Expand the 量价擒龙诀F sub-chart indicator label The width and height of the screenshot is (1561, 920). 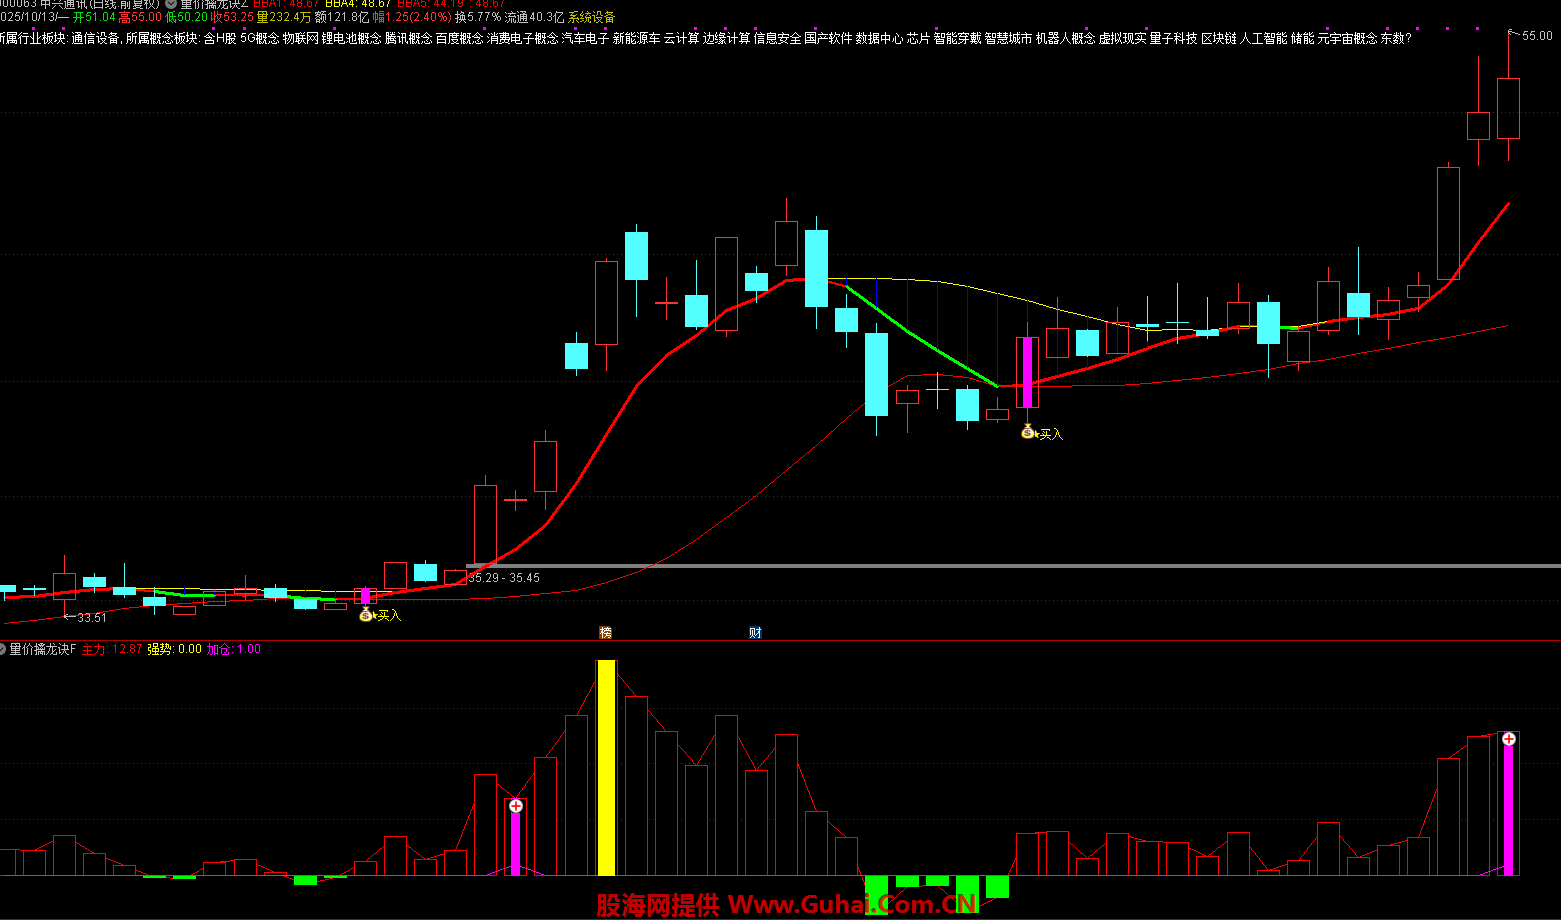tap(42, 649)
